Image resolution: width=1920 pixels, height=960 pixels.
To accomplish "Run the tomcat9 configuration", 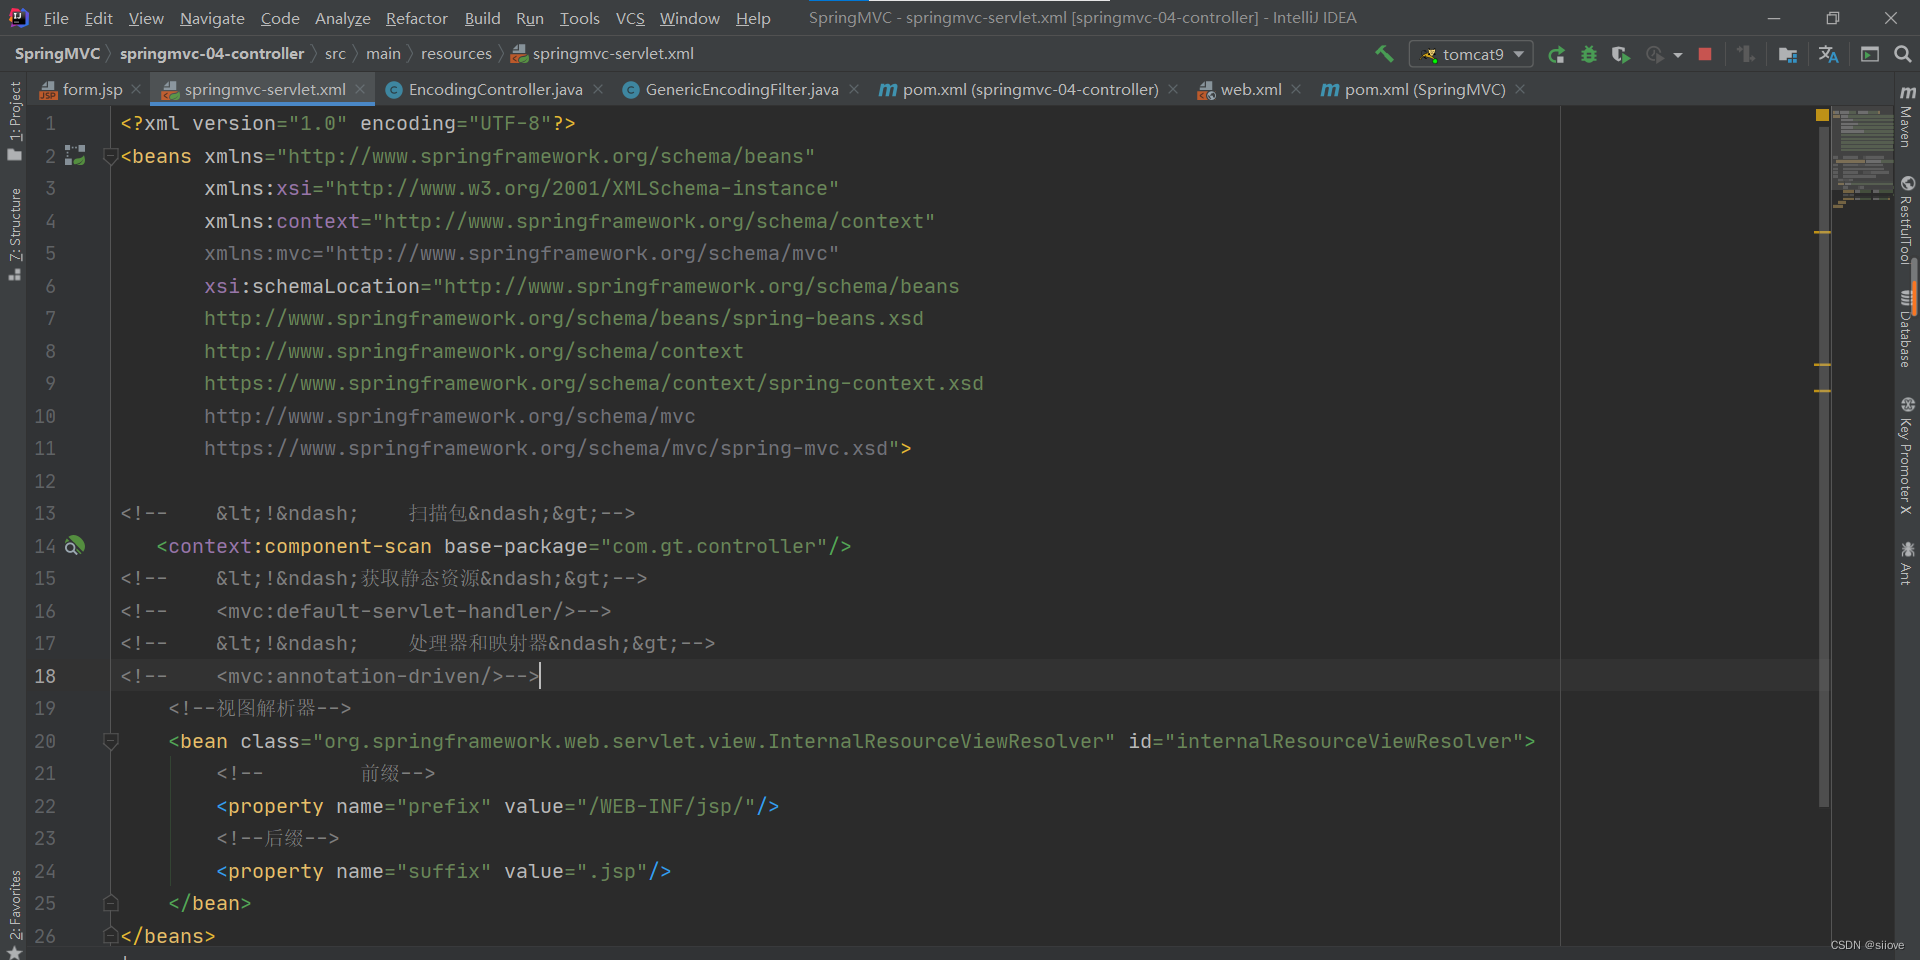I will click(x=1558, y=54).
